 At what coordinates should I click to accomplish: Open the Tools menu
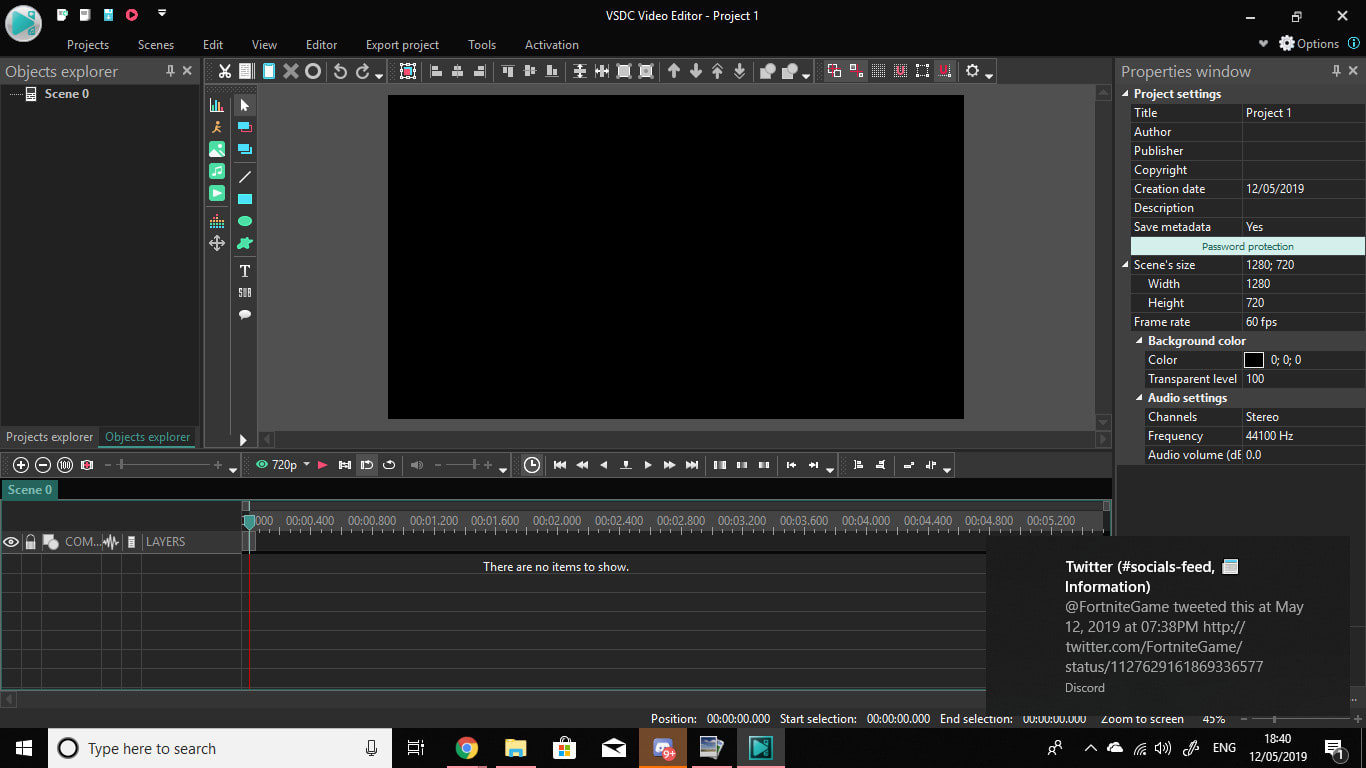click(x=482, y=45)
